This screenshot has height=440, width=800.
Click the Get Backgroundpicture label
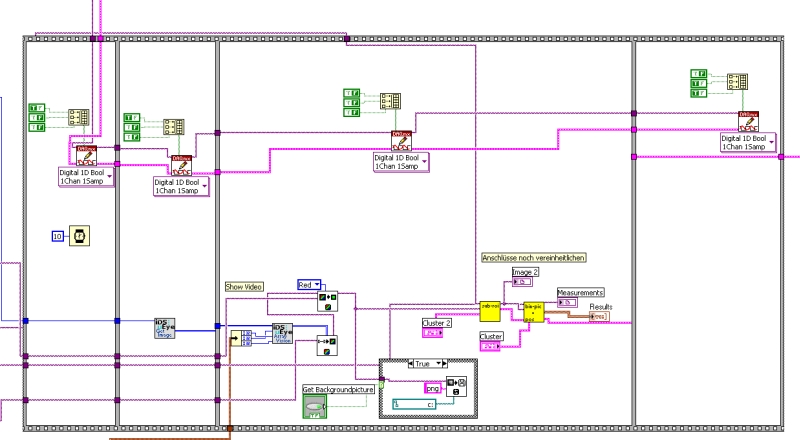pos(338,389)
